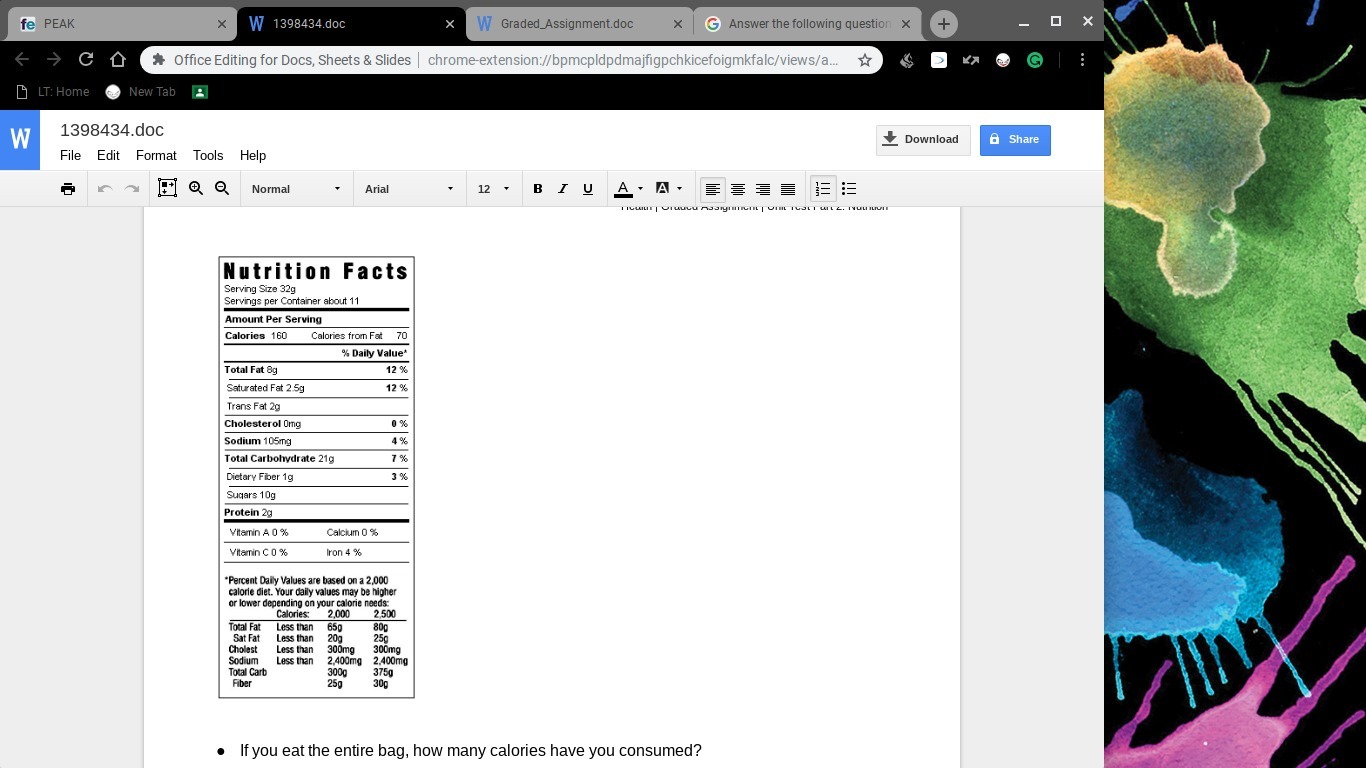Open the Chrome three-dot menu
Screen dimensions: 1366x768
pyautogui.click(x=1082, y=60)
